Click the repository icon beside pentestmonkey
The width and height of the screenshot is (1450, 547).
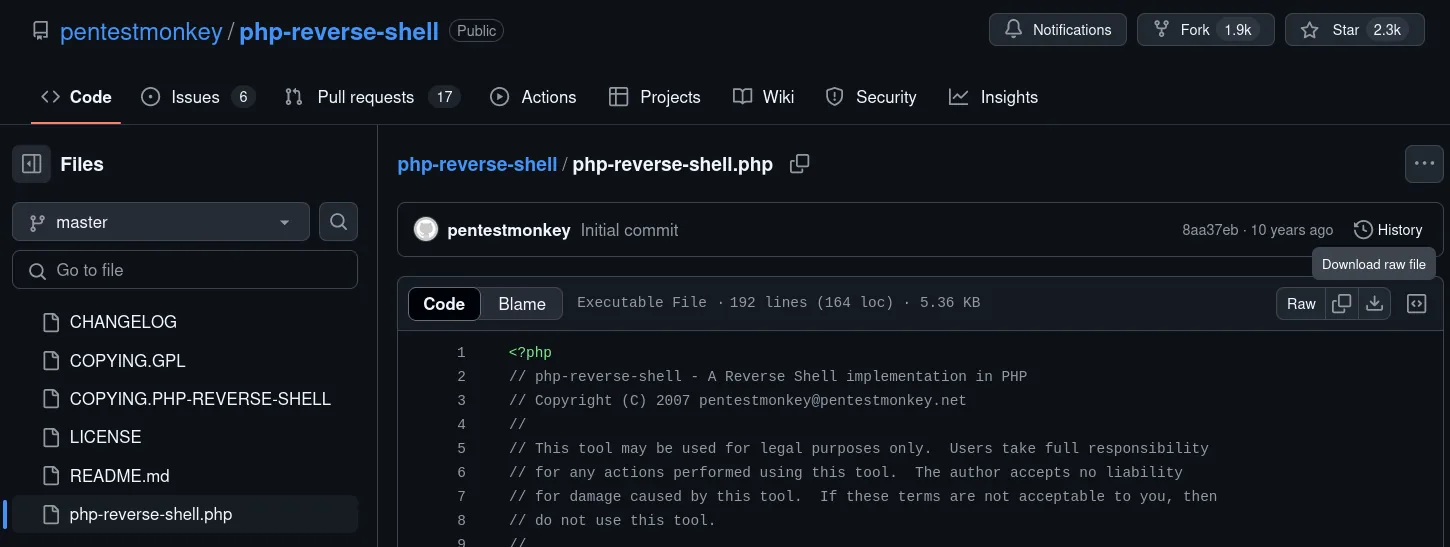click(x=40, y=31)
